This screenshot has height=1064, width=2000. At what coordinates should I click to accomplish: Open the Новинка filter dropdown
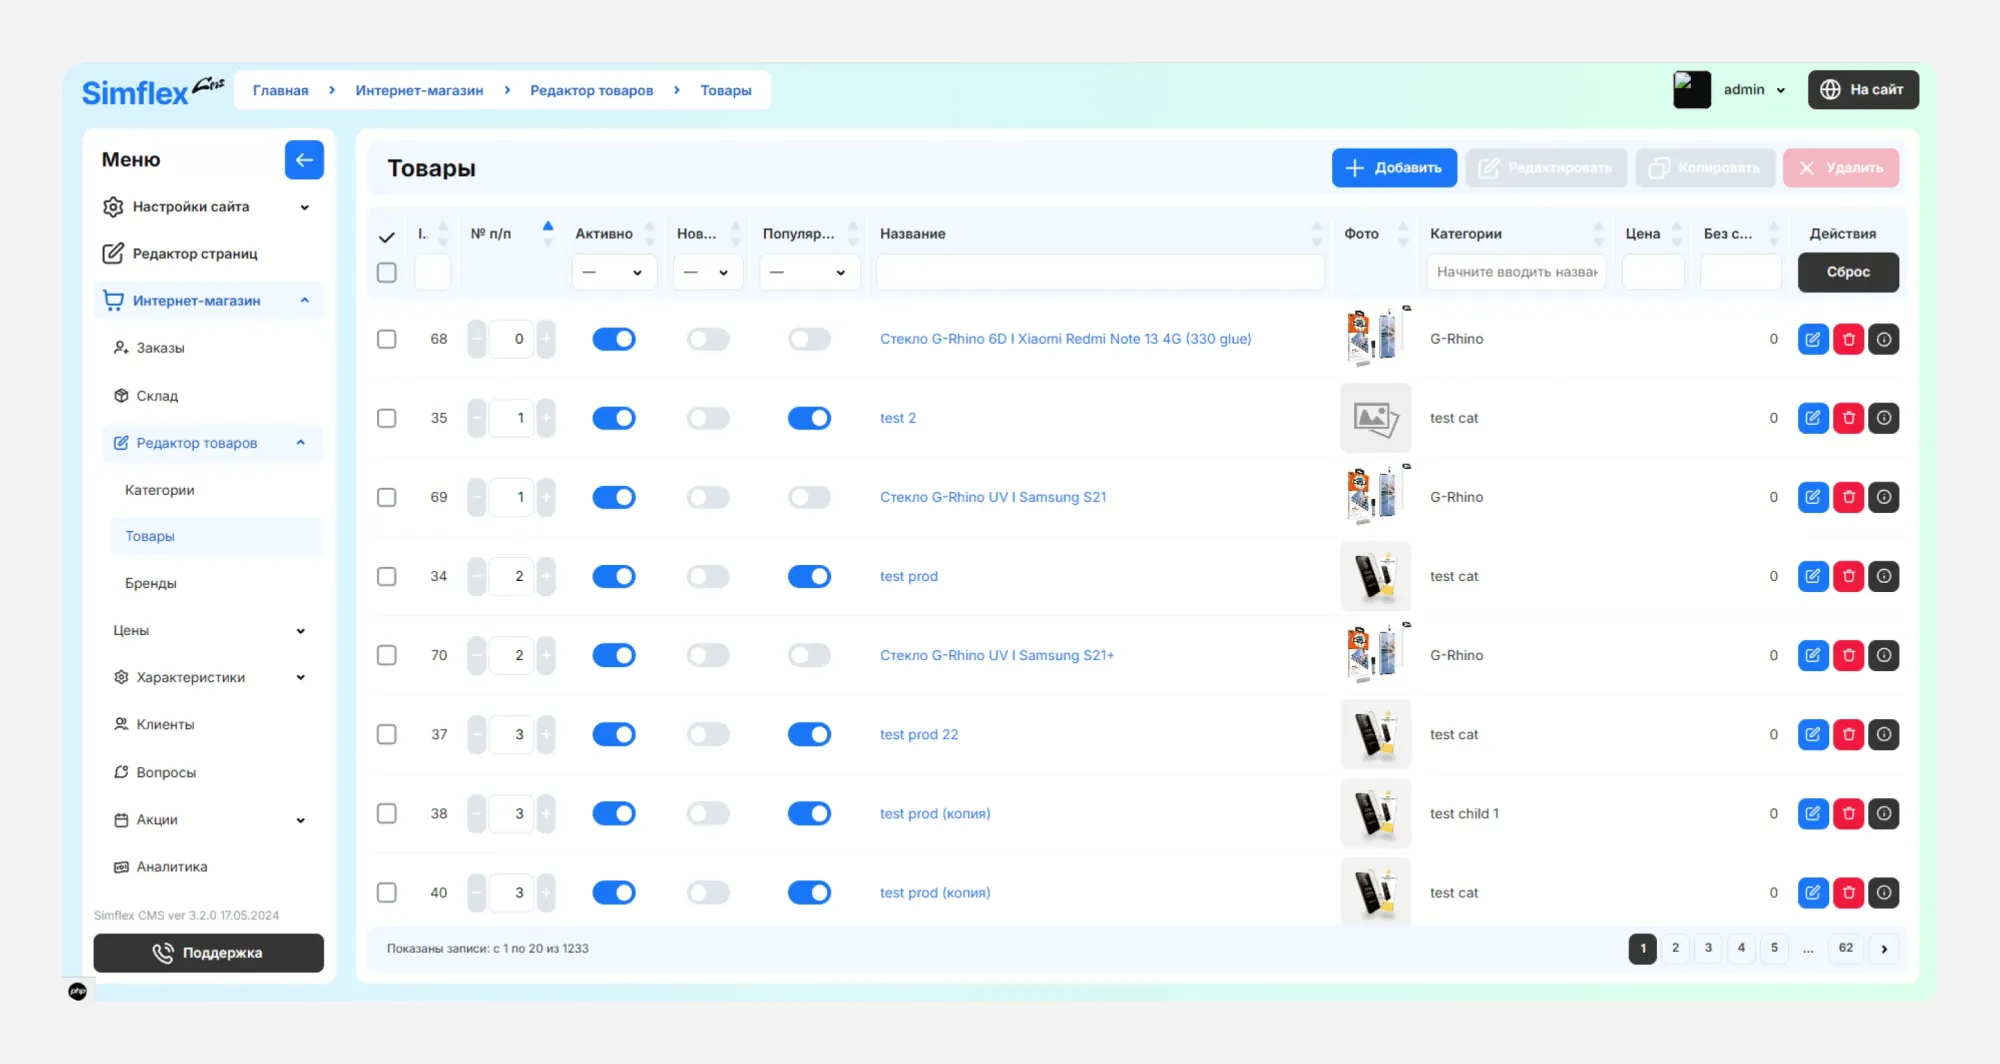[708, 272]
